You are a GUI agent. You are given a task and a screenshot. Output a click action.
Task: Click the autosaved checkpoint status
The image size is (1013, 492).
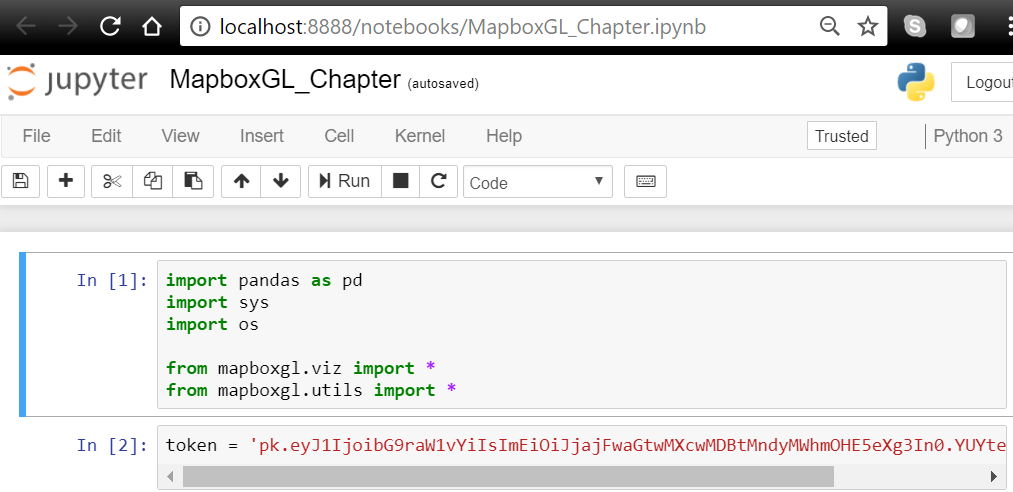click(x=443, y=84)
